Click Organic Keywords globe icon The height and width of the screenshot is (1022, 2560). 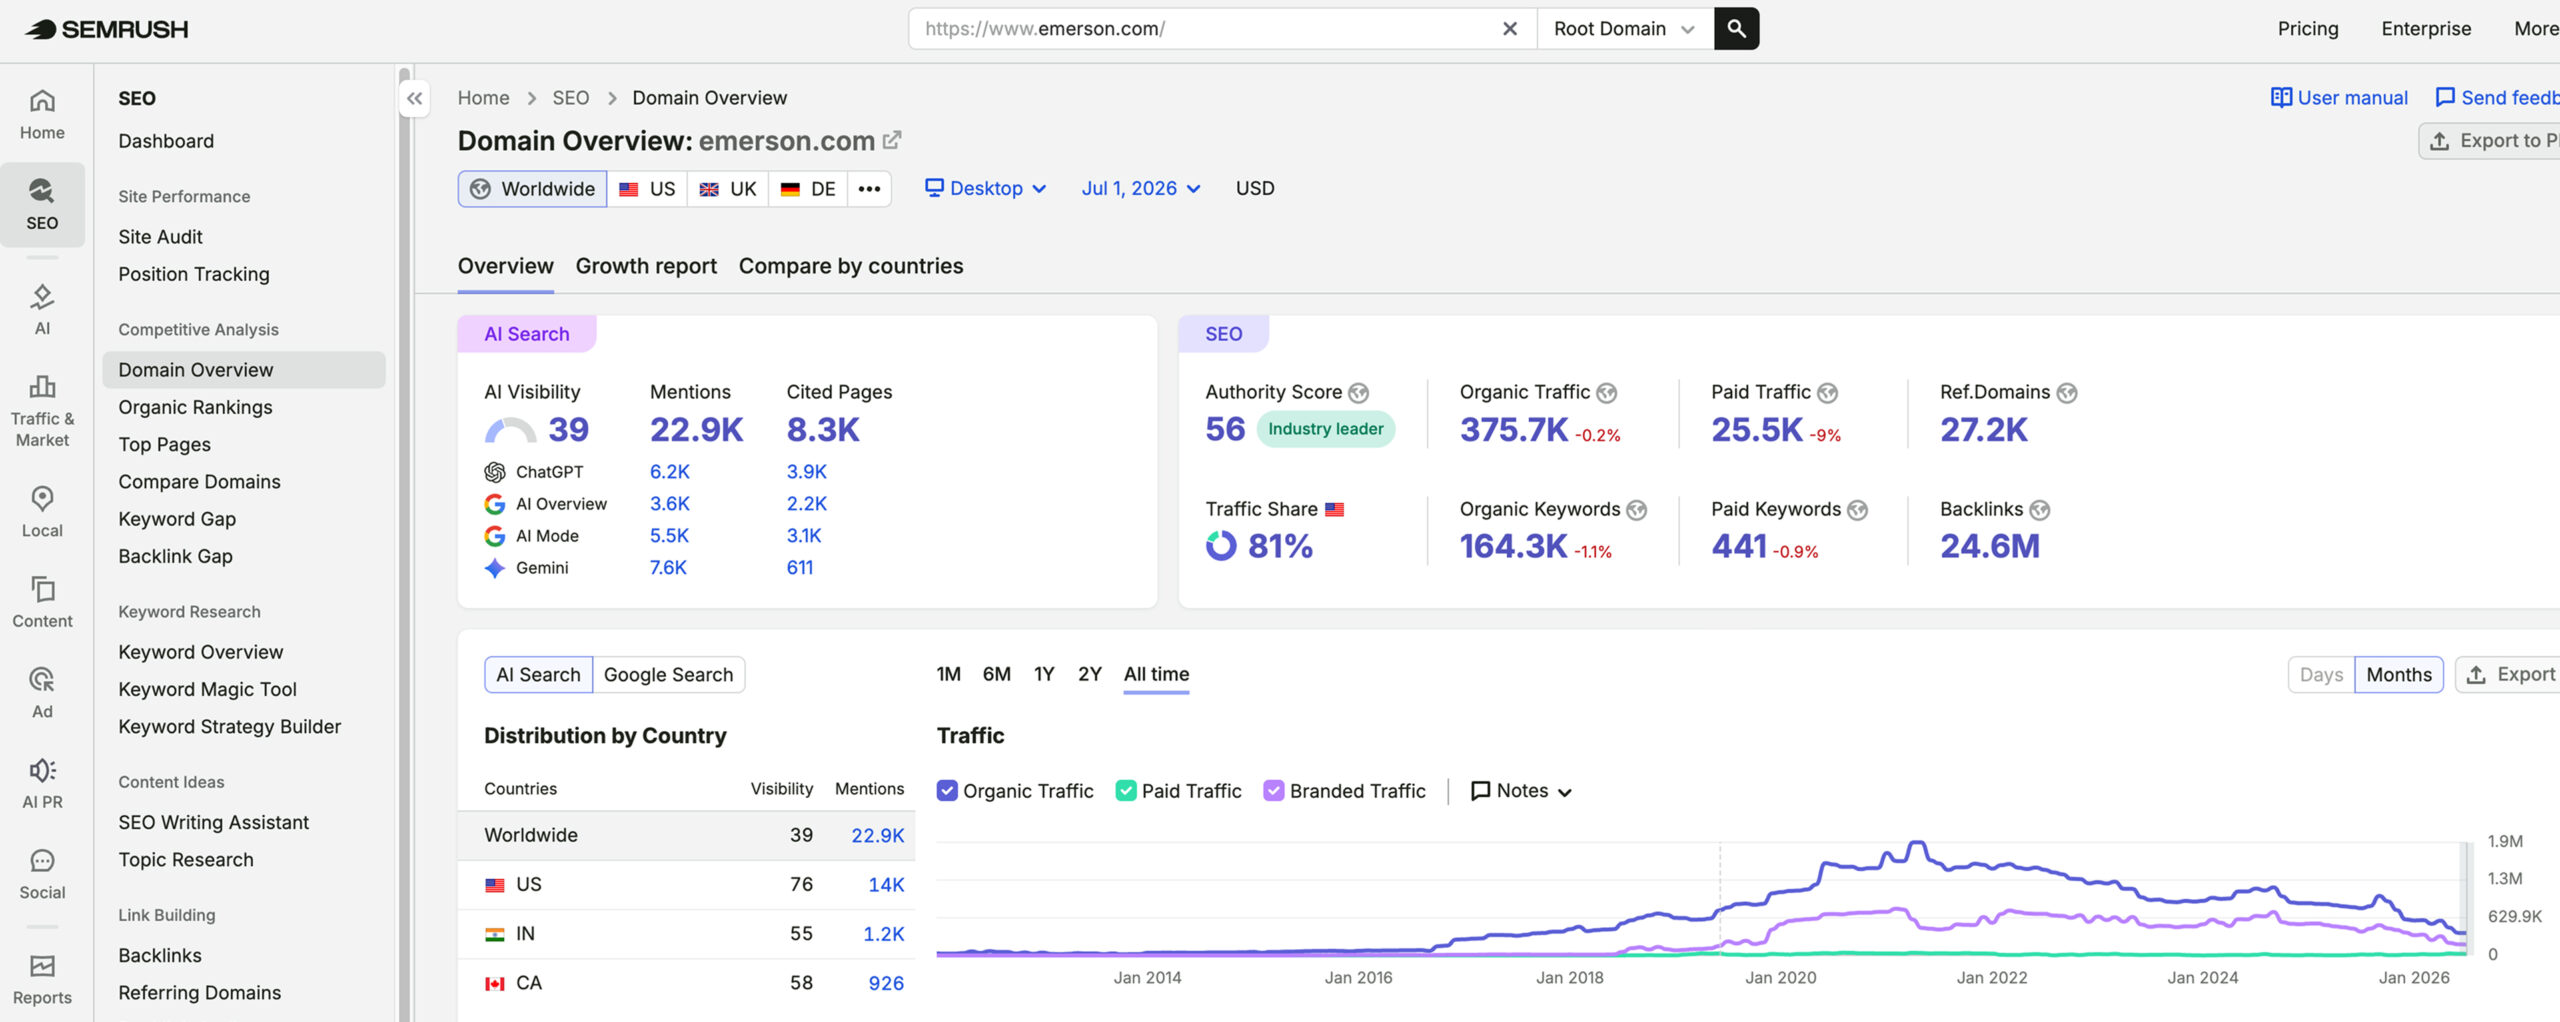click(x=1636, y=510)
